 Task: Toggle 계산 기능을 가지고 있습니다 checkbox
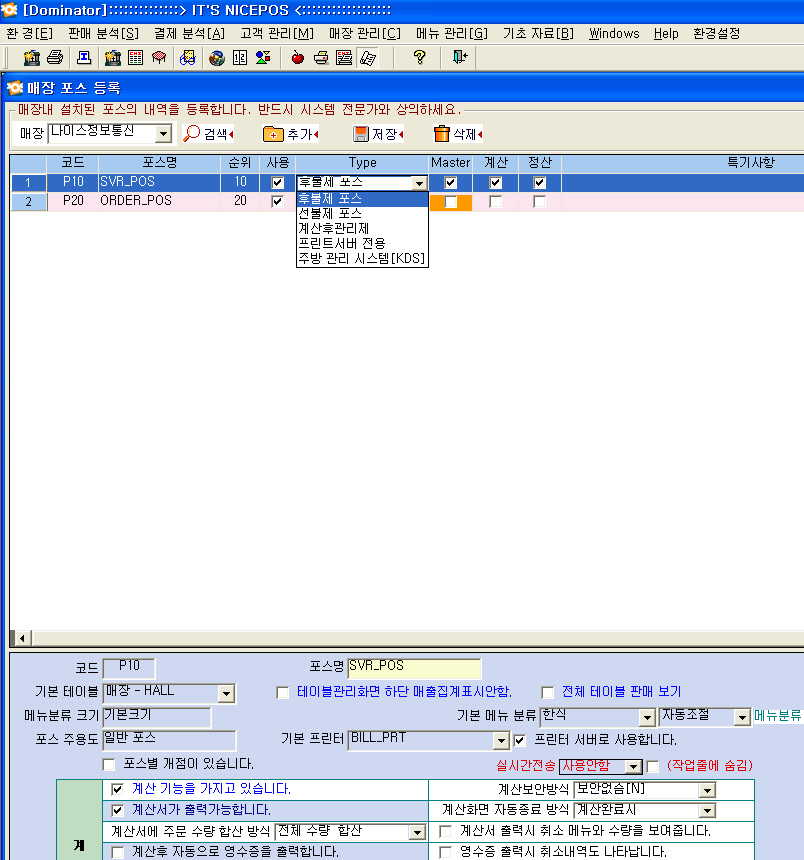click(x=117, y=789)
